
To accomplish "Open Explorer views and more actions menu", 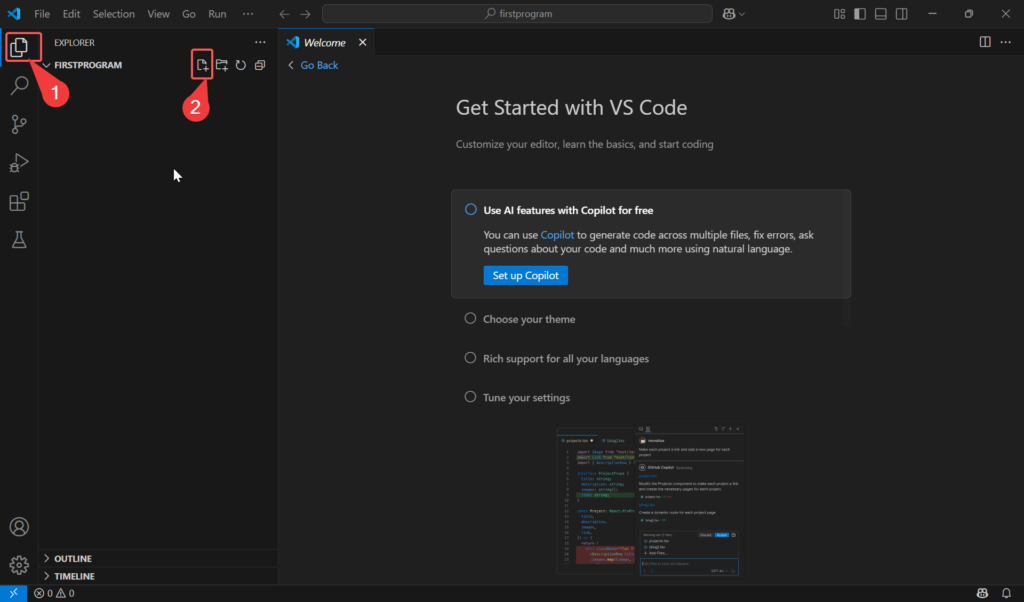I will coord(261,42).
